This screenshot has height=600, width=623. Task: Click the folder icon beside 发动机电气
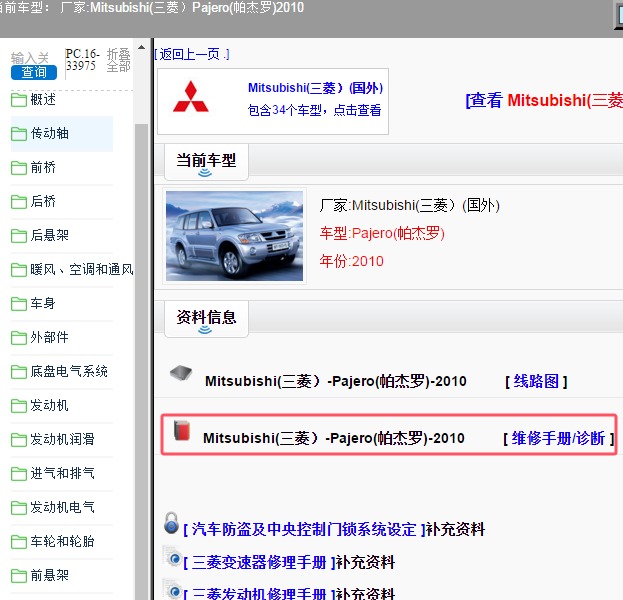[19, 507]
